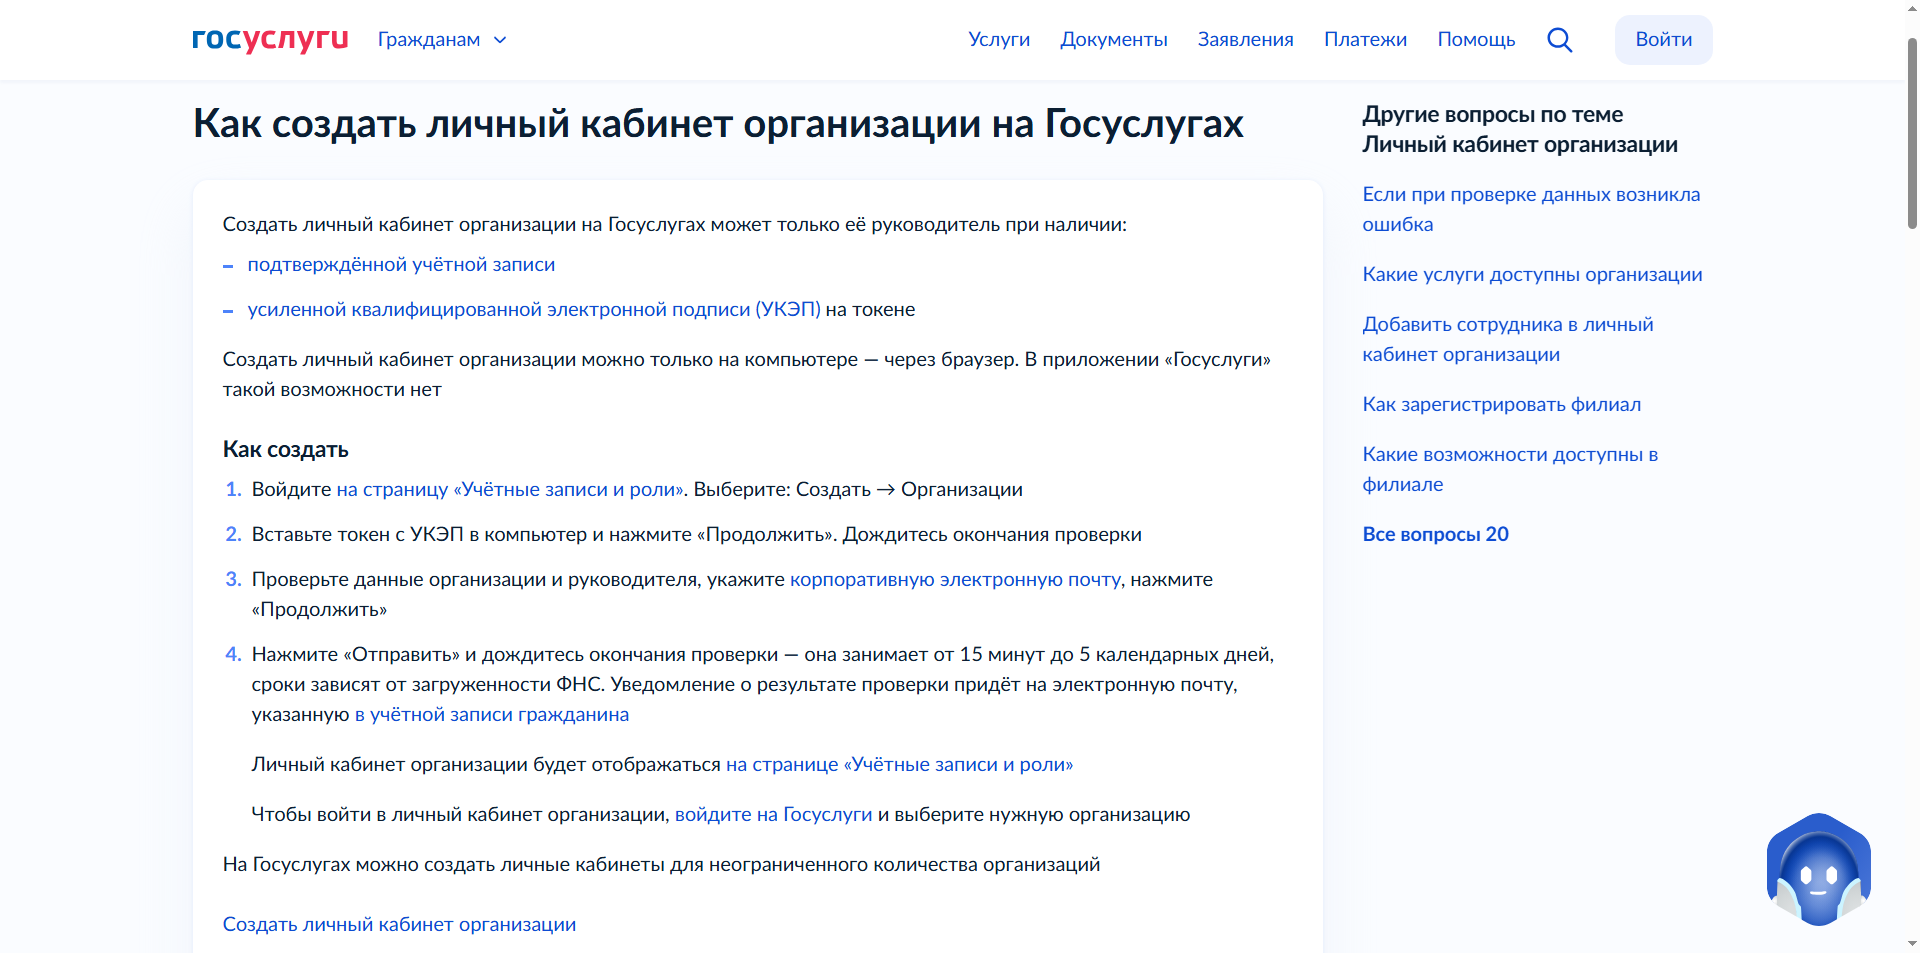Open link about УКЭП electronic signature
The height and width of the screenshot is (953, 1920).
pyautogui.click(x=534, y=309)
